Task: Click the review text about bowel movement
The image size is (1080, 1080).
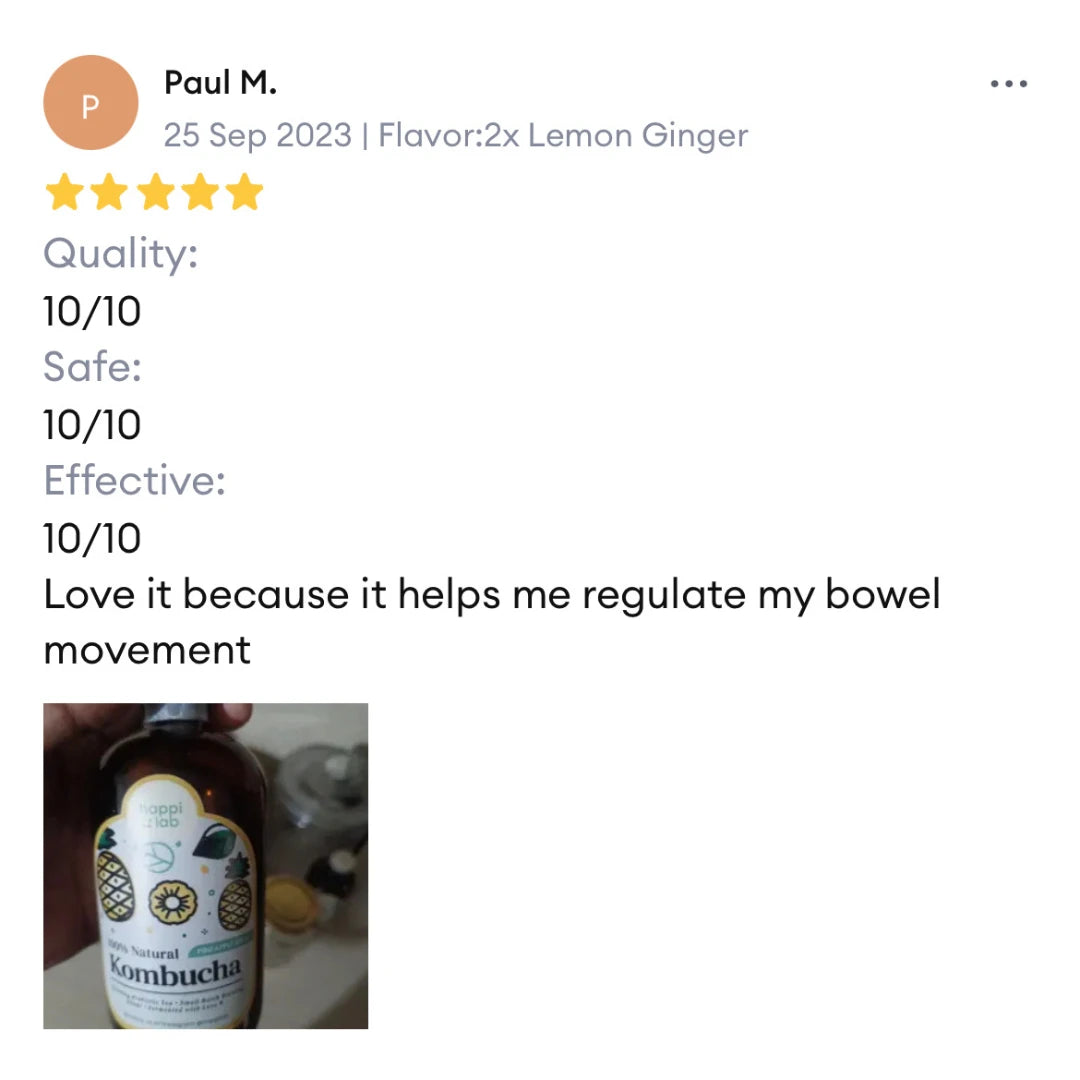Action: (492, 622)
